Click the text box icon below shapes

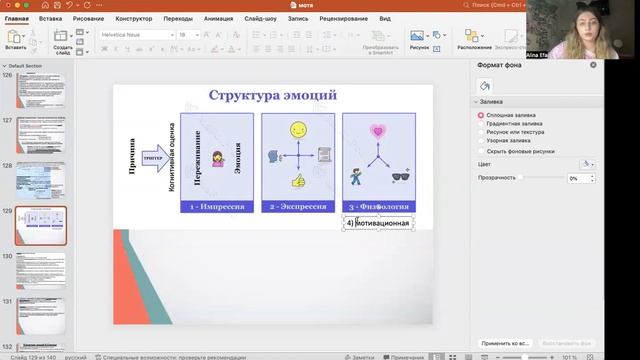(437, 49)
